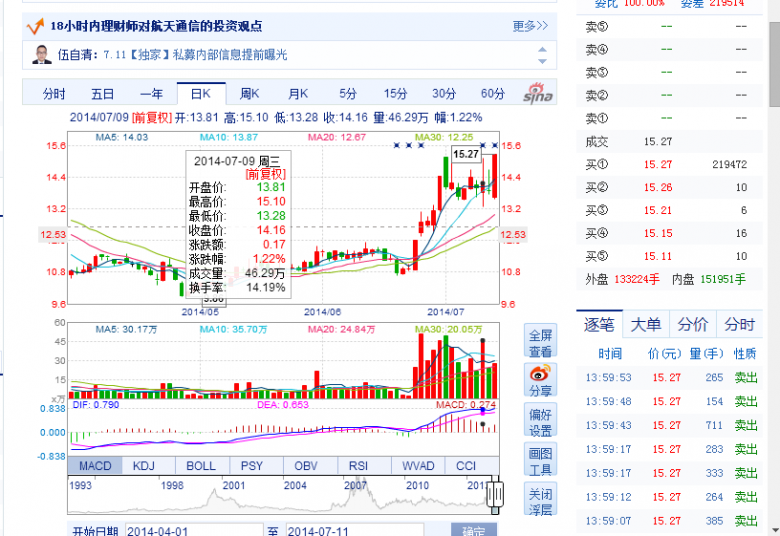The image size is (780, 536).
Task: Open the 更多>> link for advisor opinions
Action: tap(530, 26)
